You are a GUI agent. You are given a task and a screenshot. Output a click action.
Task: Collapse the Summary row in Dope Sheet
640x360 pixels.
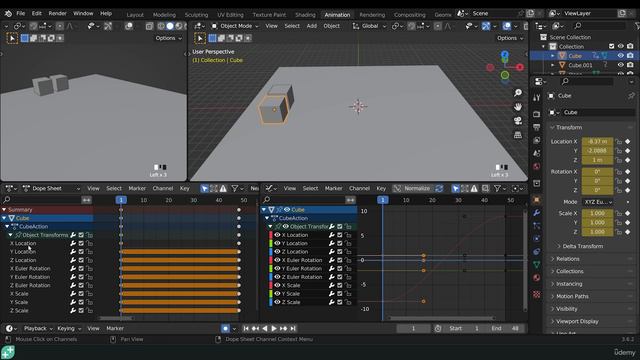click(4, 209)
